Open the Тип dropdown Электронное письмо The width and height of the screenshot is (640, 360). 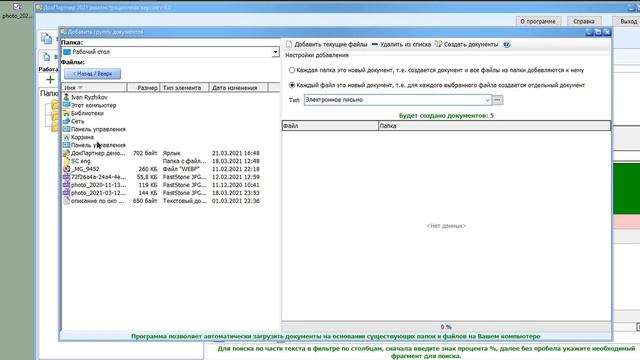[x=398, y=100]
